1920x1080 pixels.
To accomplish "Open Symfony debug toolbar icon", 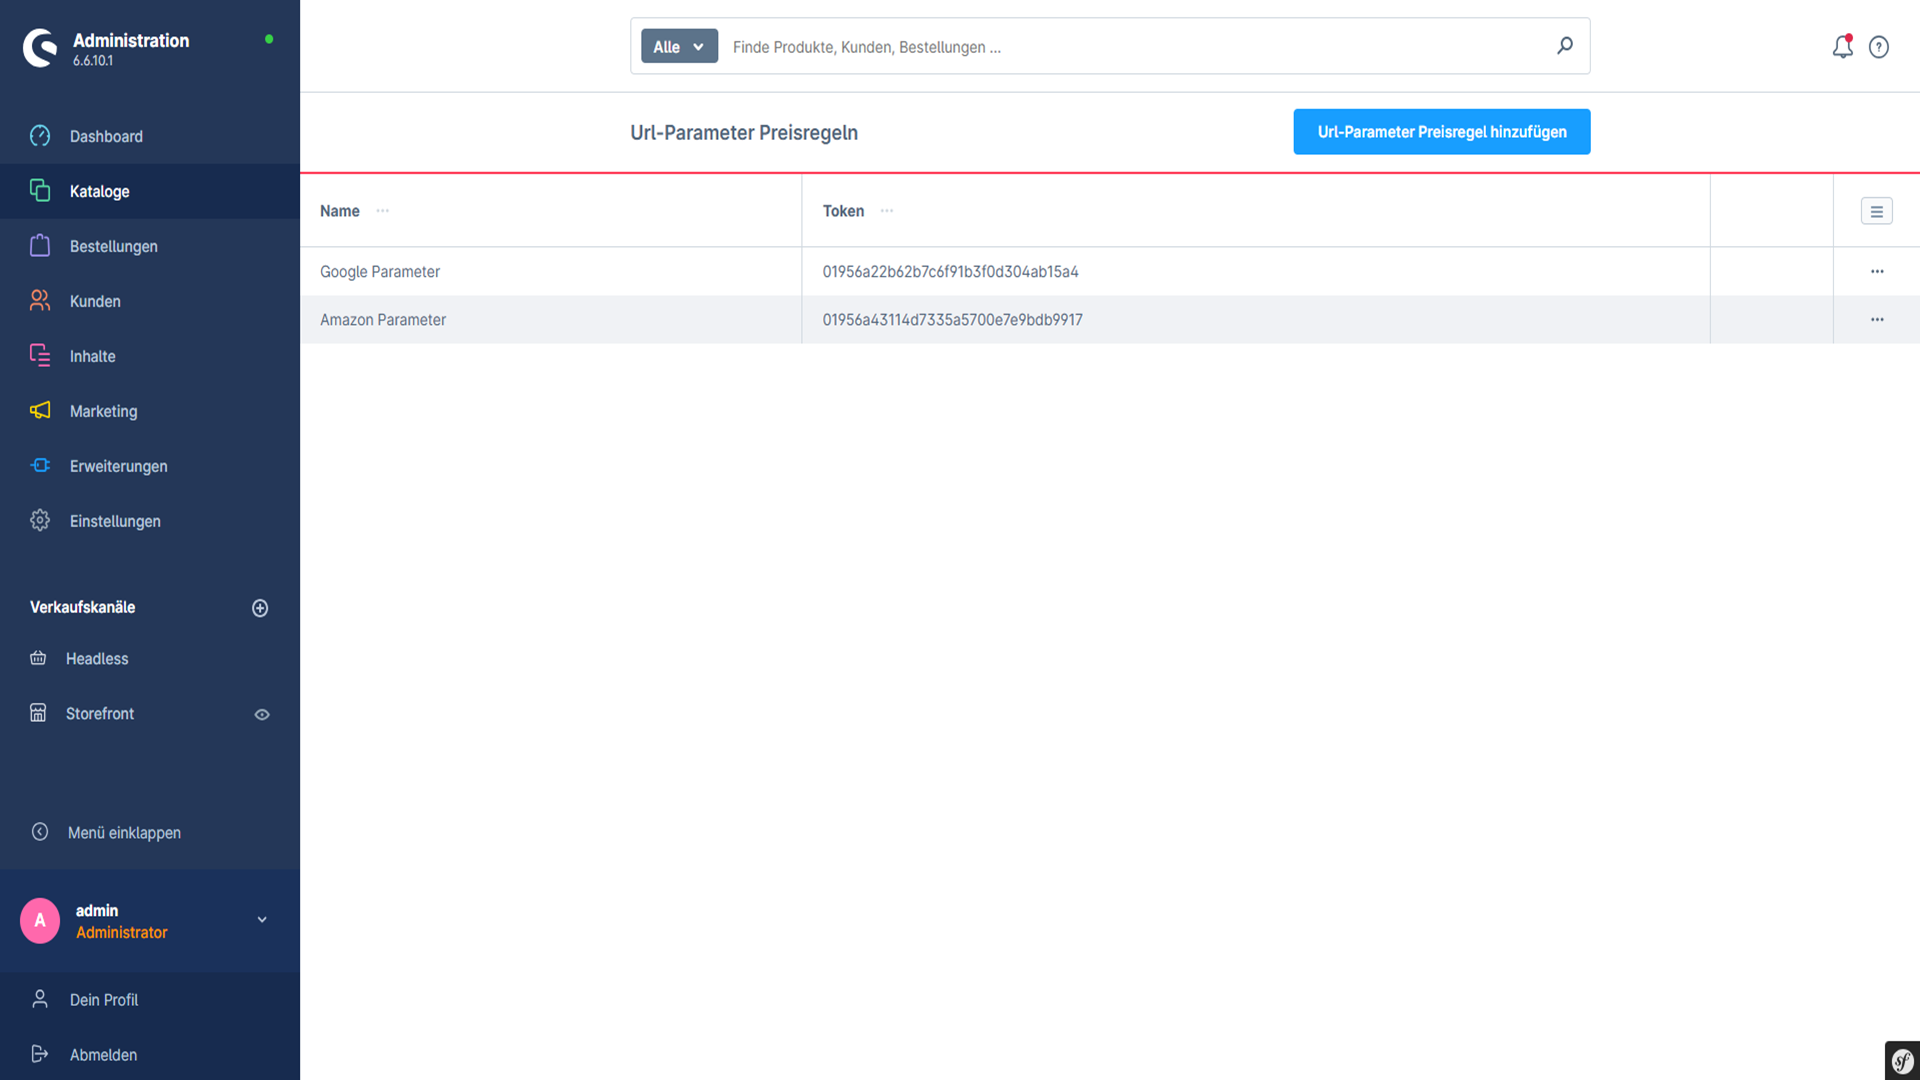I will point(1902,1060).
